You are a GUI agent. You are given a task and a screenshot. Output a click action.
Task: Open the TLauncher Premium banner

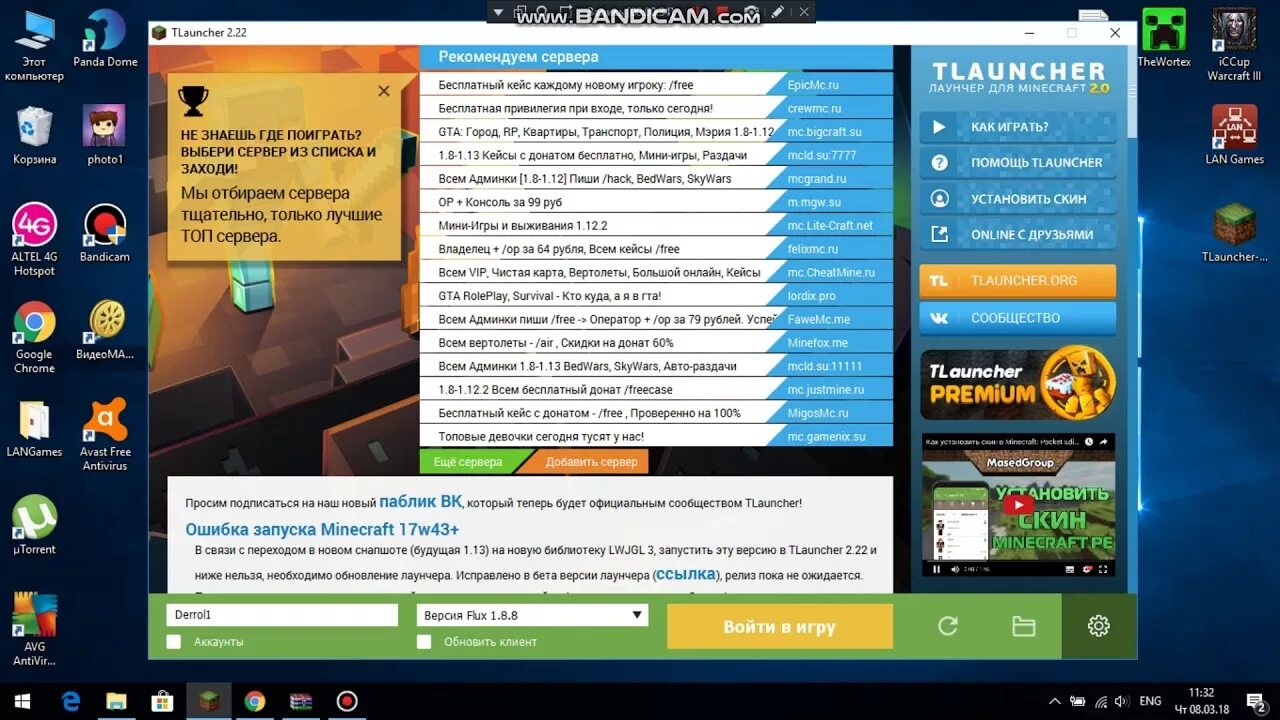[x=1018, y=384]
